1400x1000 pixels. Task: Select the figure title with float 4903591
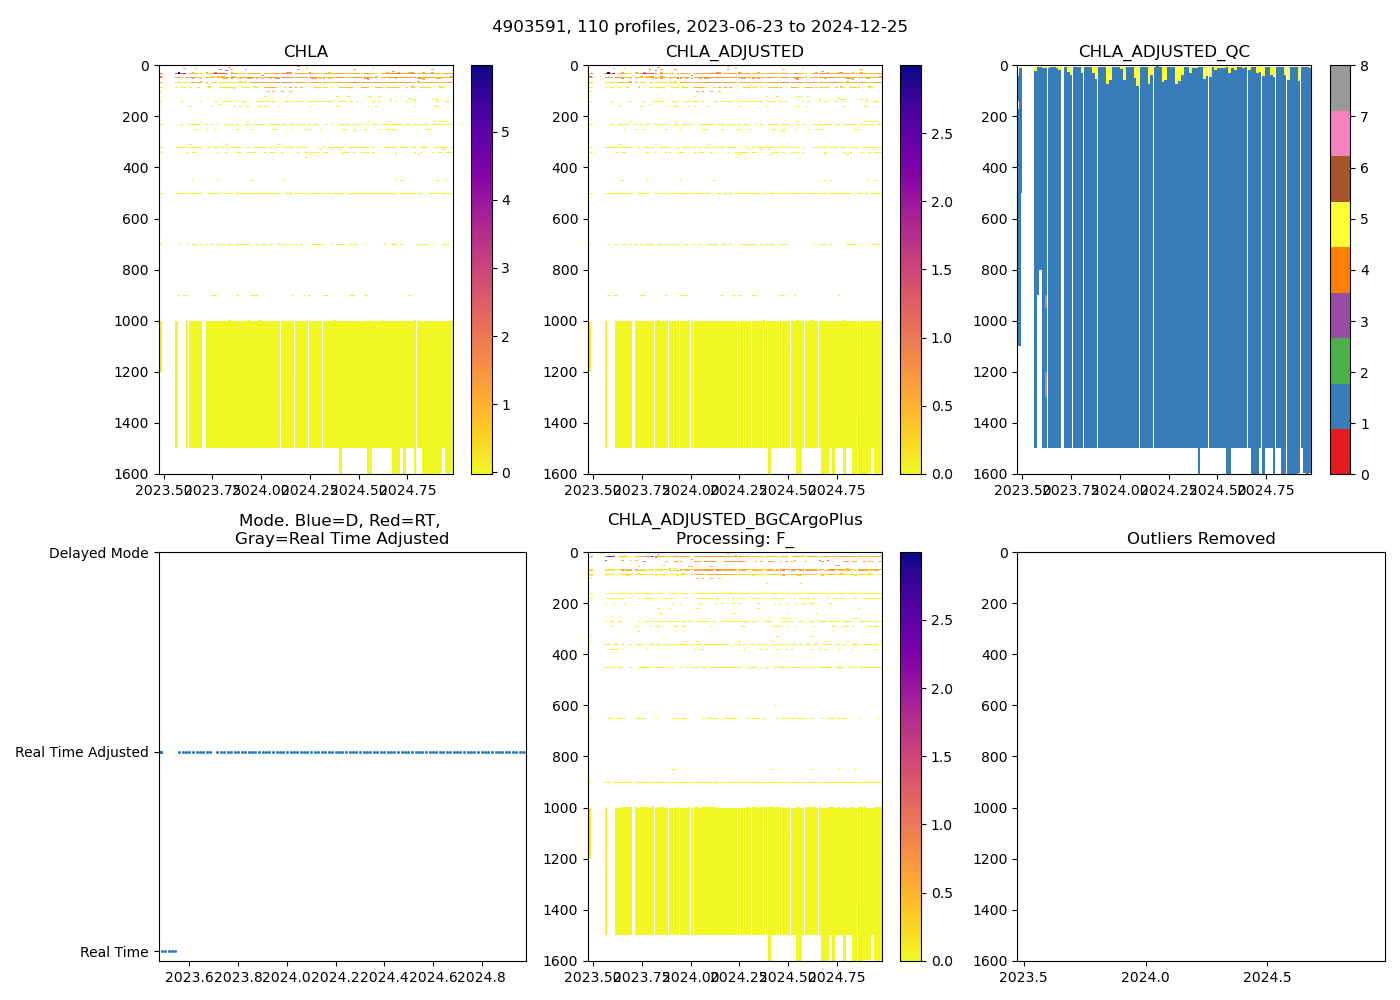[700, 27]
